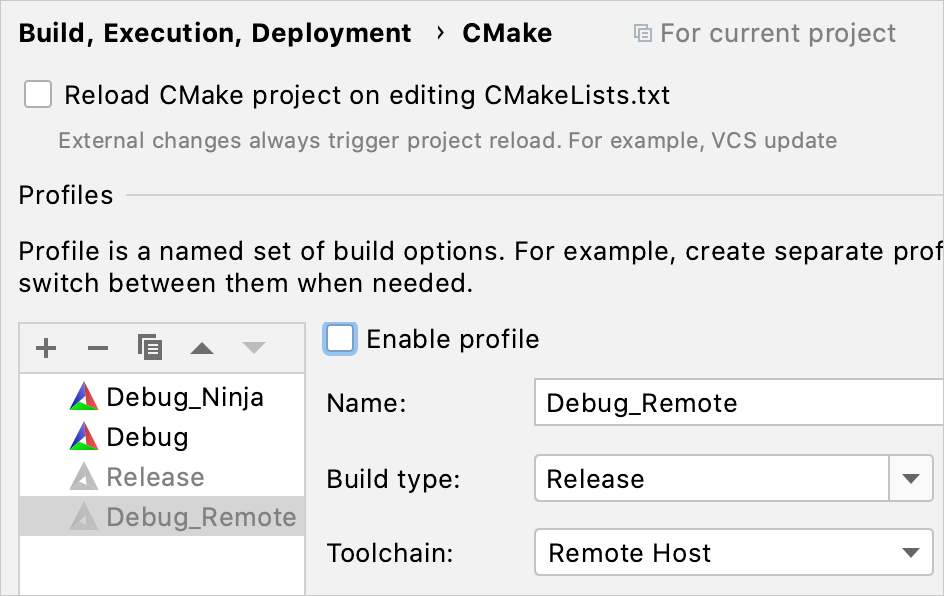Click the CMake icon next to Debug
The height and width of the screenshot is (596, 944).
point(84,437)
